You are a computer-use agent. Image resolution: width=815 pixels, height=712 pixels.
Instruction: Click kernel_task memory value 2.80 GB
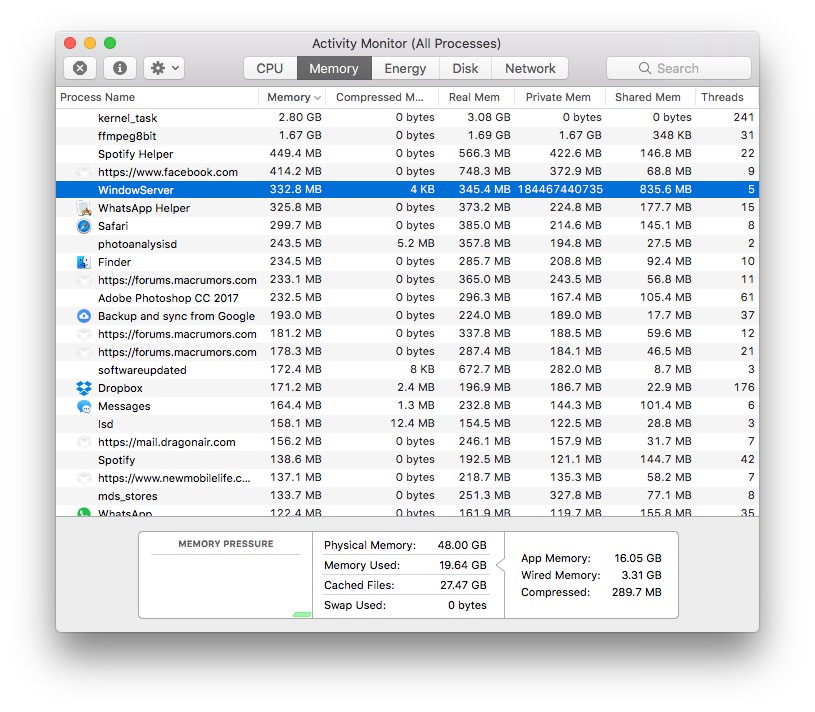coord(300,117)
